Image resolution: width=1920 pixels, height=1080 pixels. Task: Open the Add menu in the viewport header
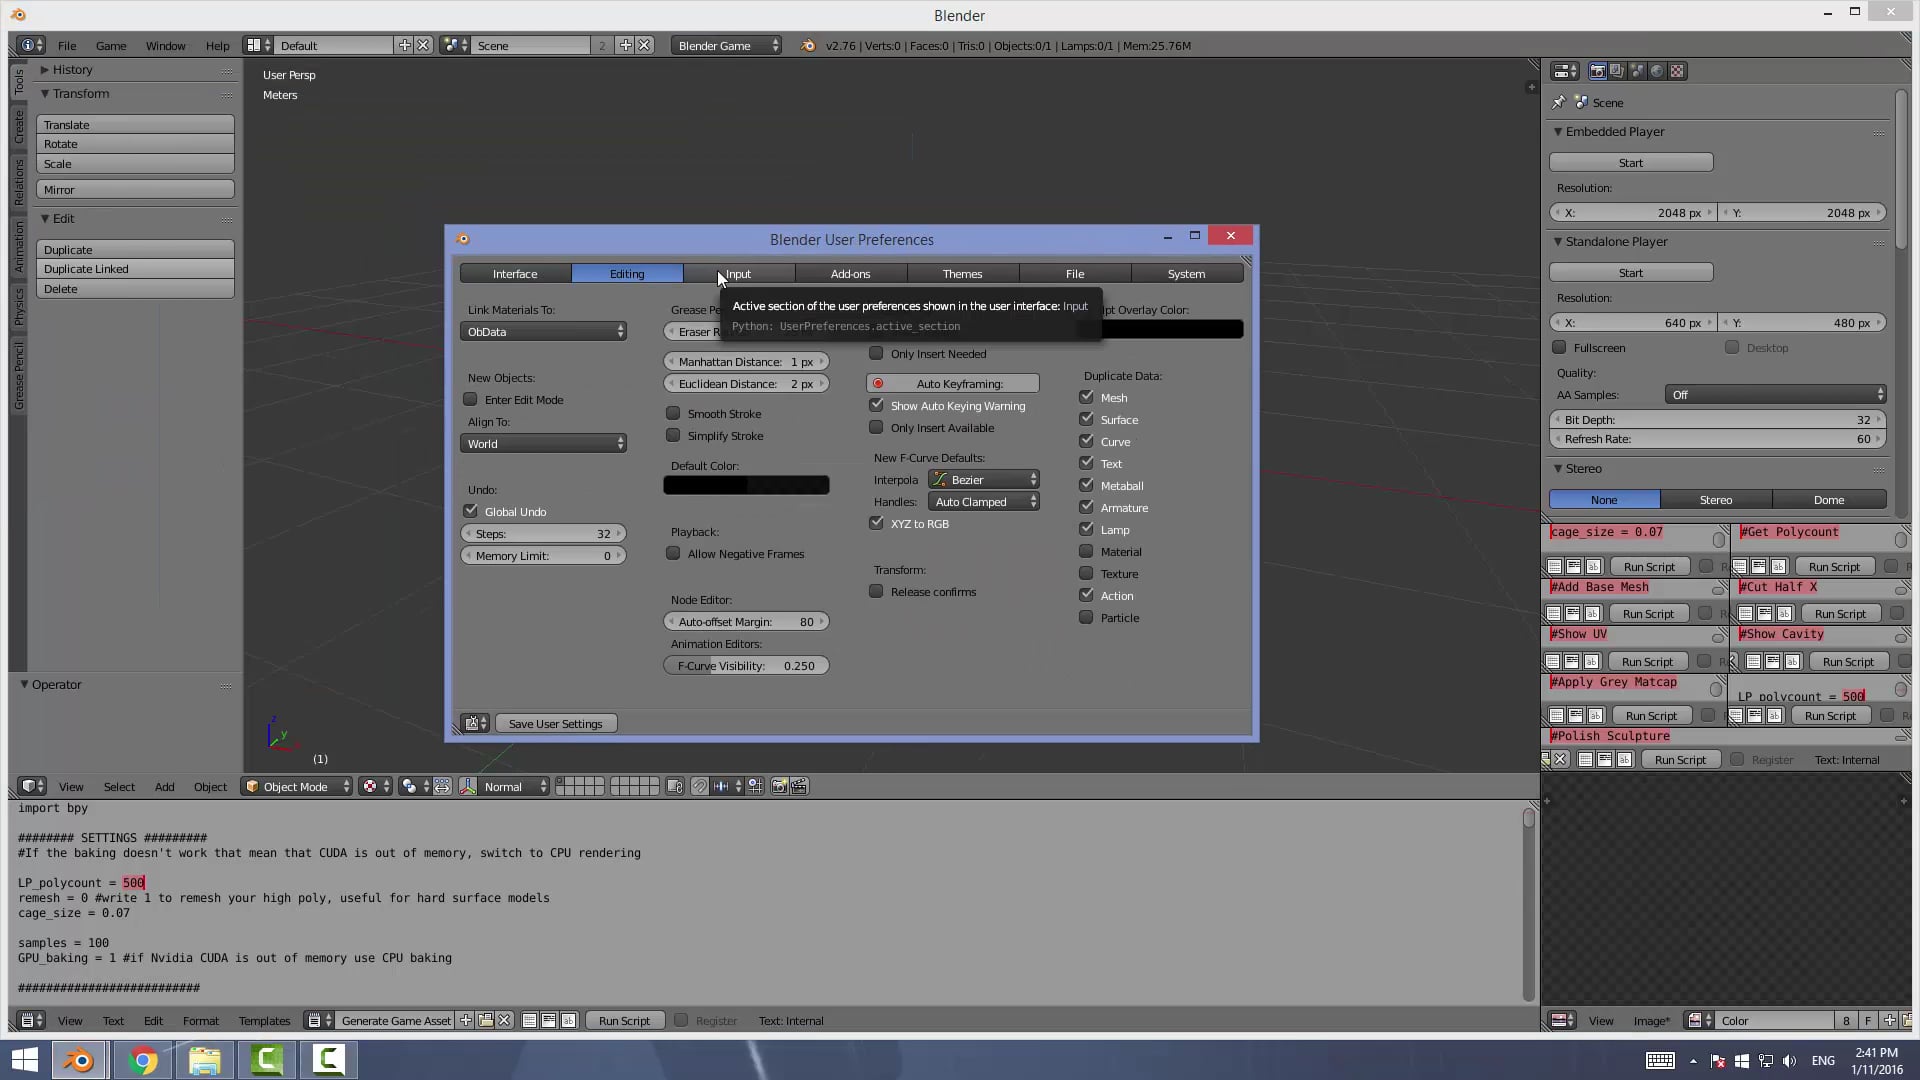point(164,786)
